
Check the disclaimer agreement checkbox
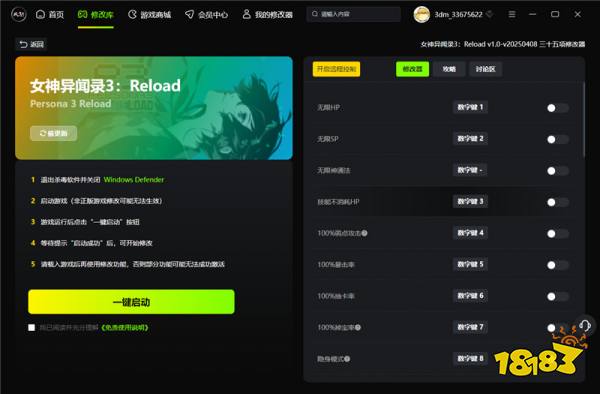tap(32, 327)
